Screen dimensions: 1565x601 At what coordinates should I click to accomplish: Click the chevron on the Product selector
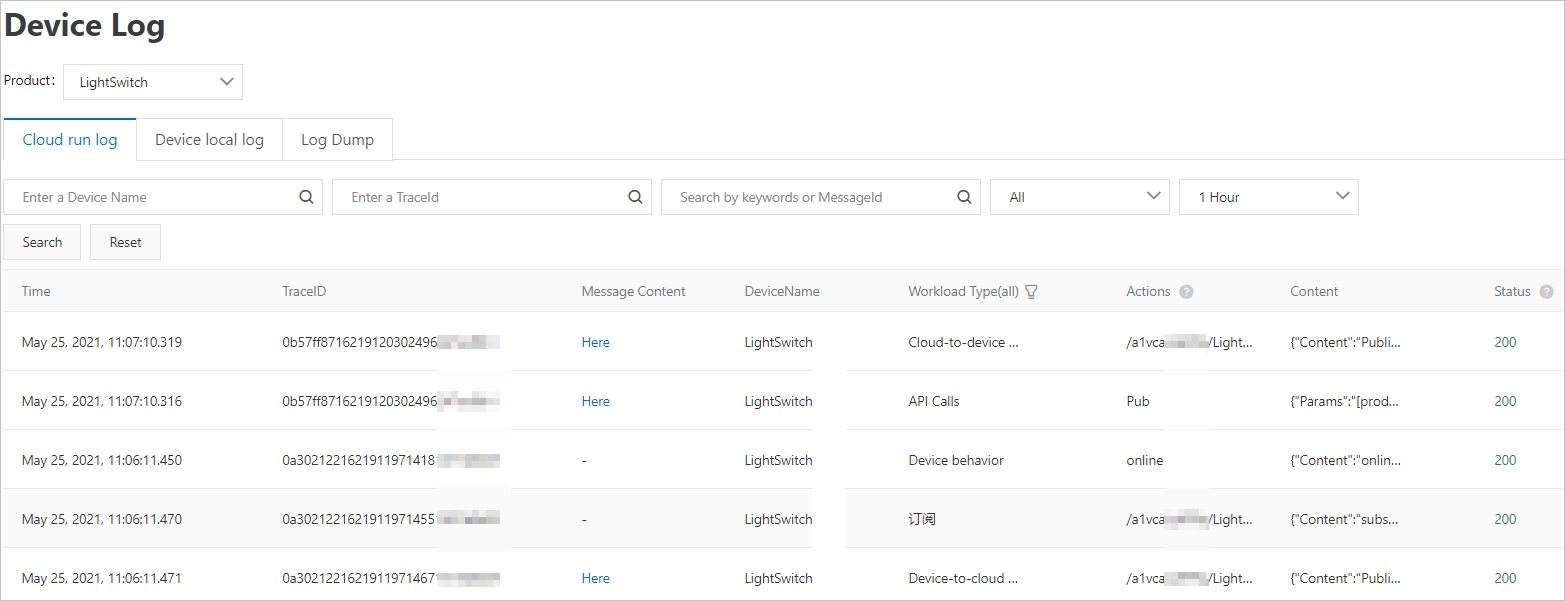click(x=227, y=81)
